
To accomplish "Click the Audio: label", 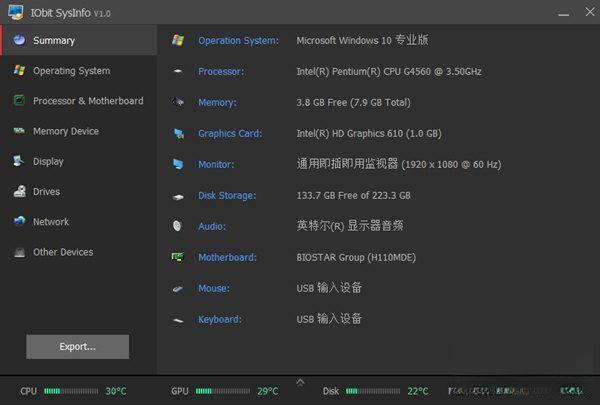I will click(x=212, y=227).
